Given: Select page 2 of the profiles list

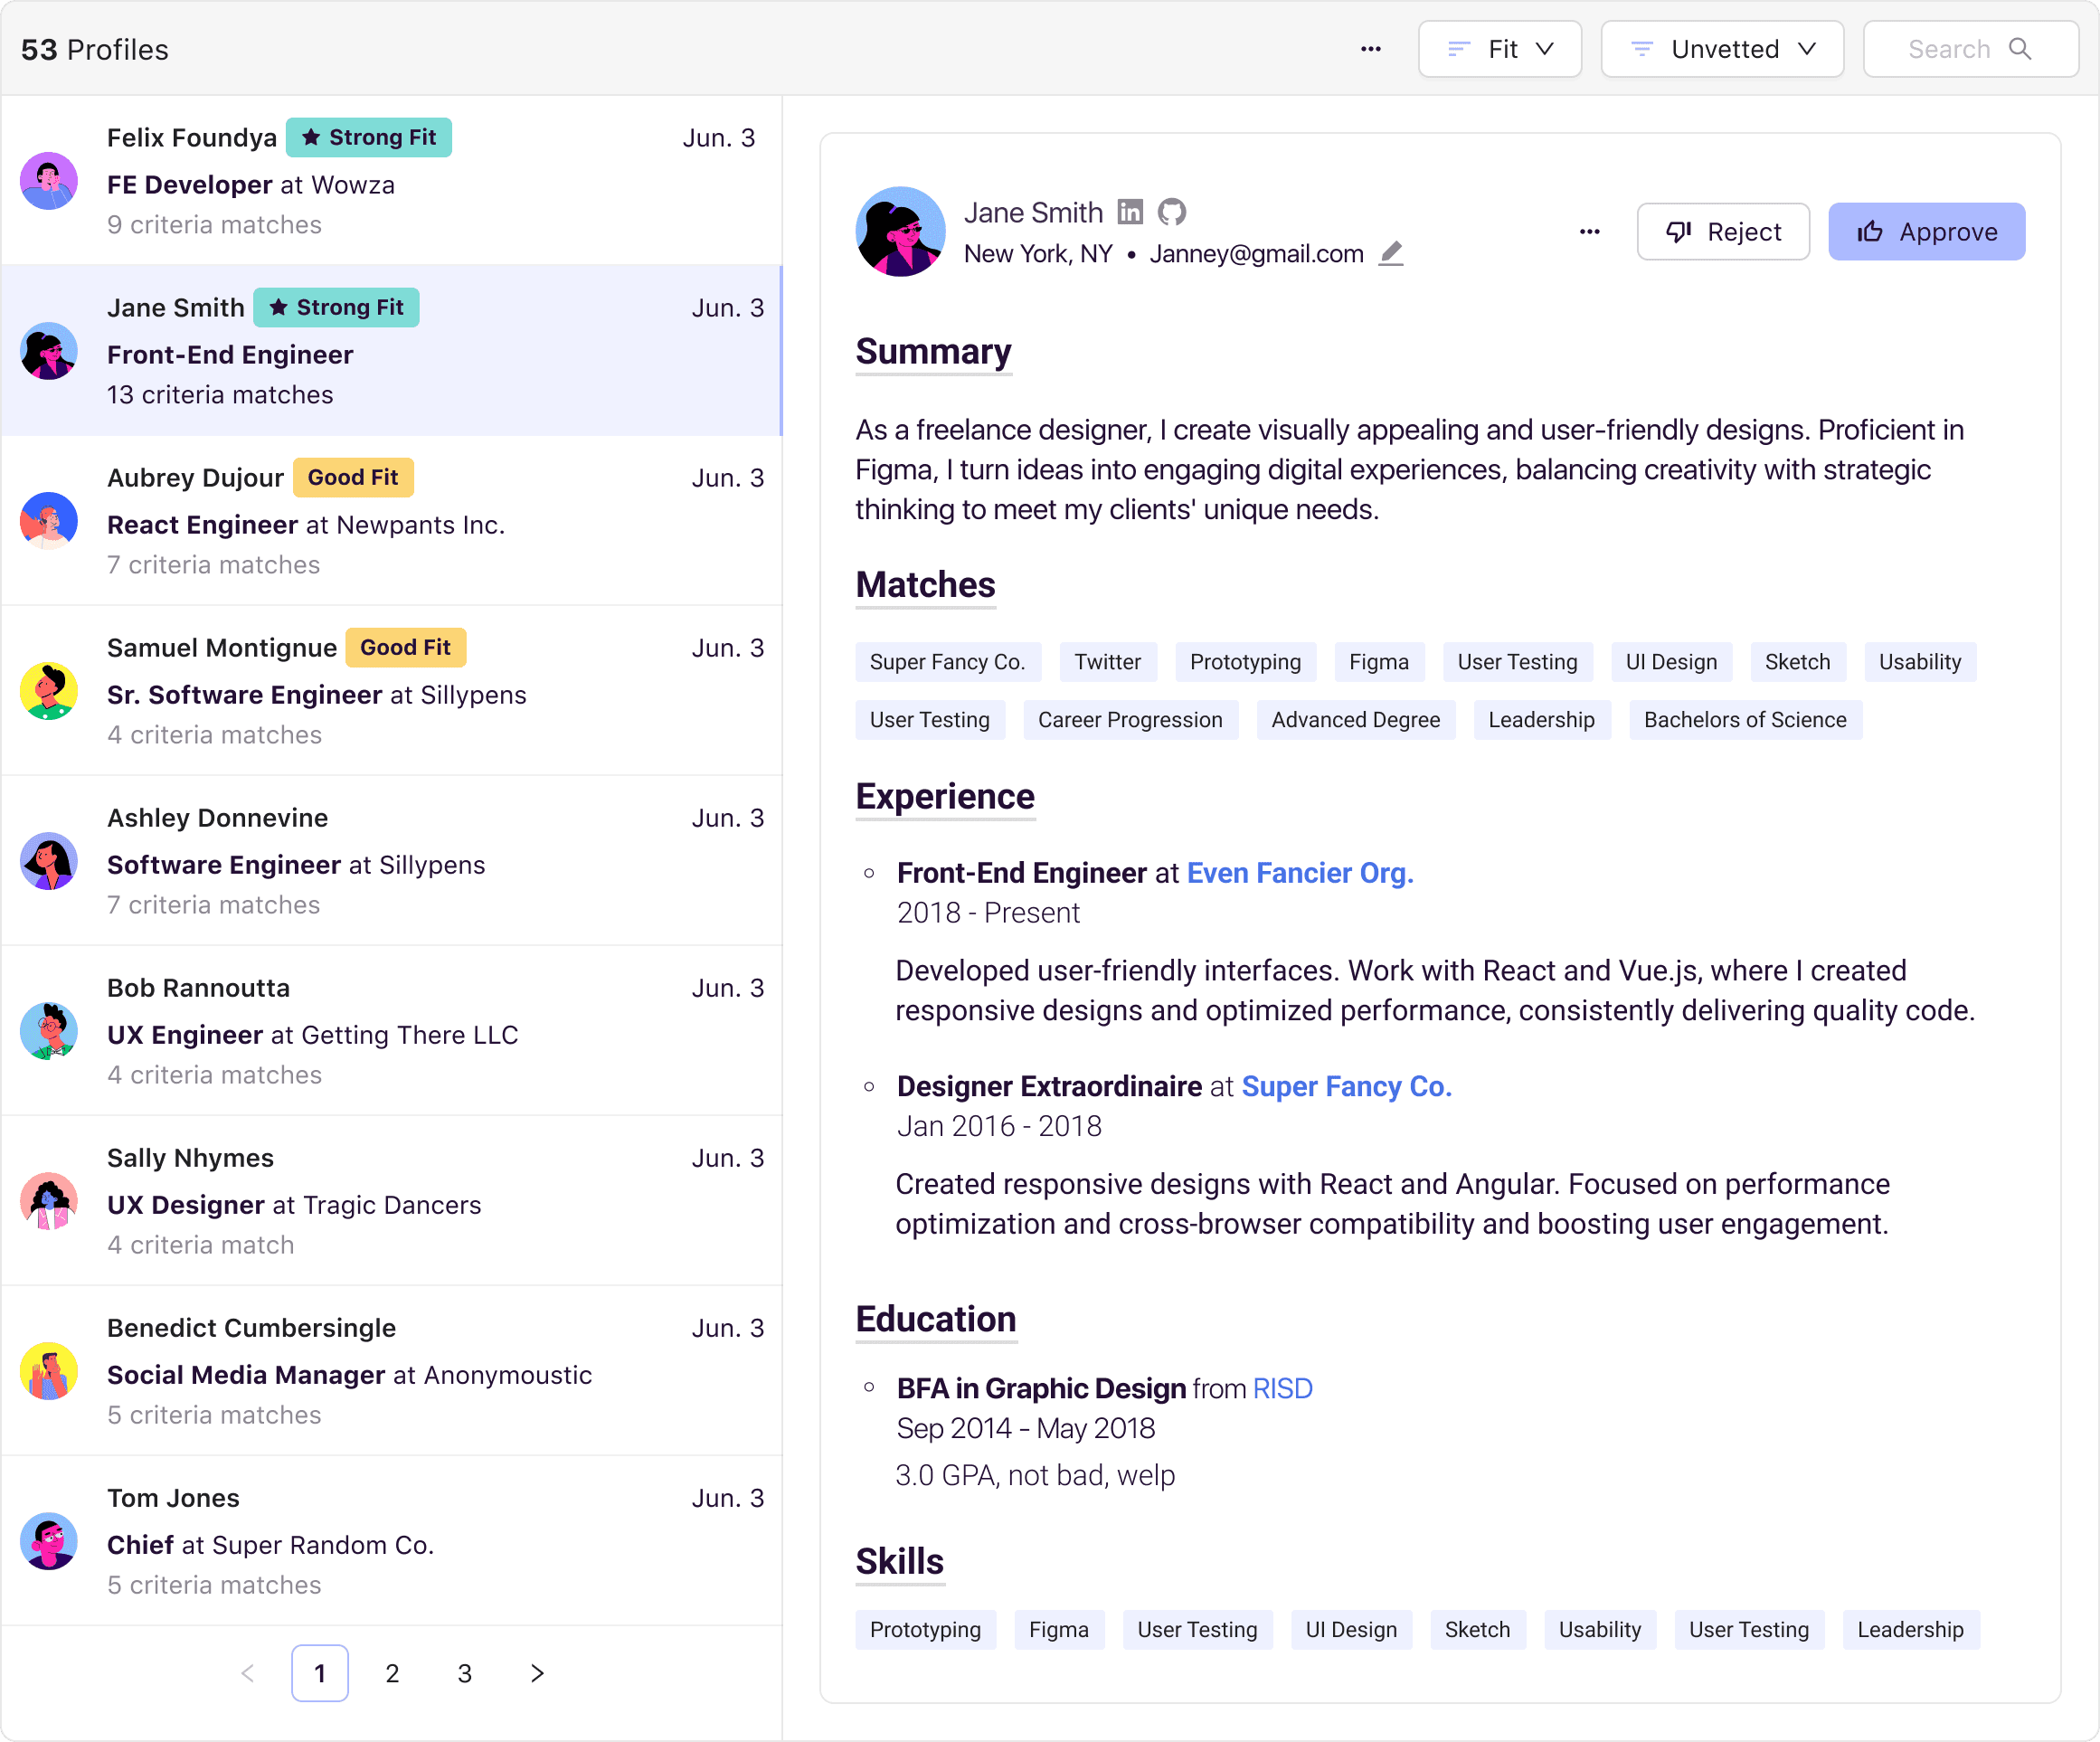Looking at the screenshot, I should click(392, 1672).
